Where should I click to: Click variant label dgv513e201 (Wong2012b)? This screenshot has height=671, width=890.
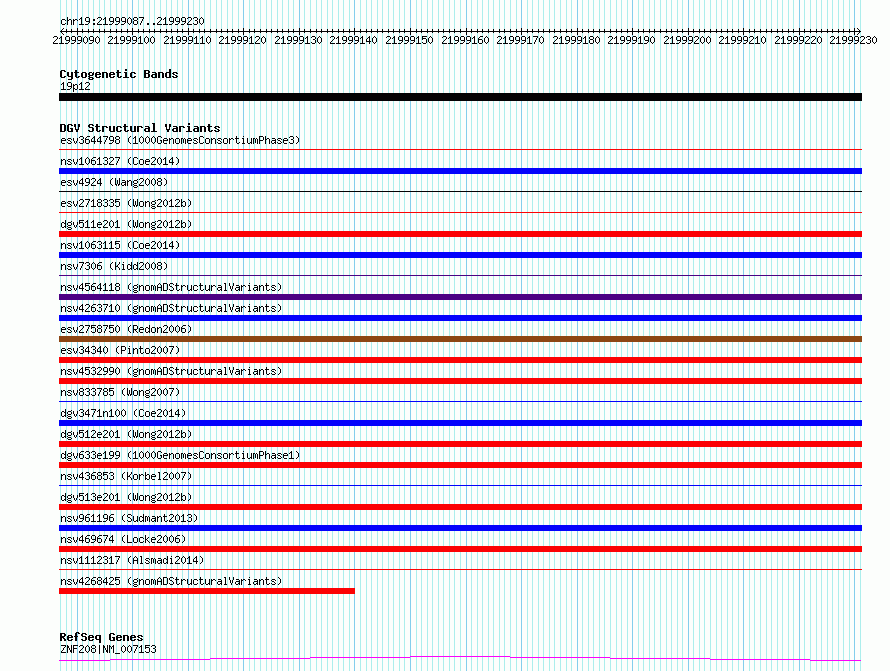pyautogui.click(x=126, y=497)
